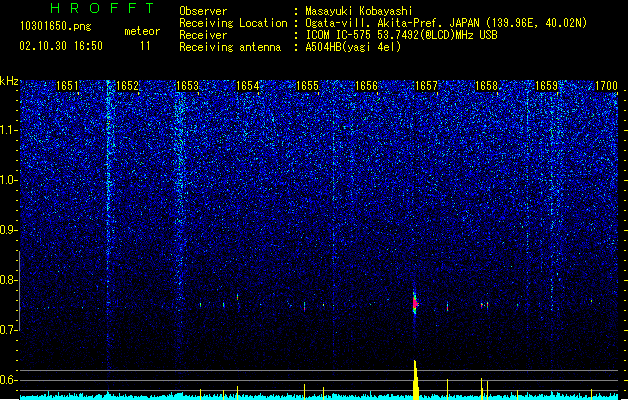The height and width of the screenshot is (400, 629).
Task: Click the 0.9 kHz frequency label
Action: (9, 230)
